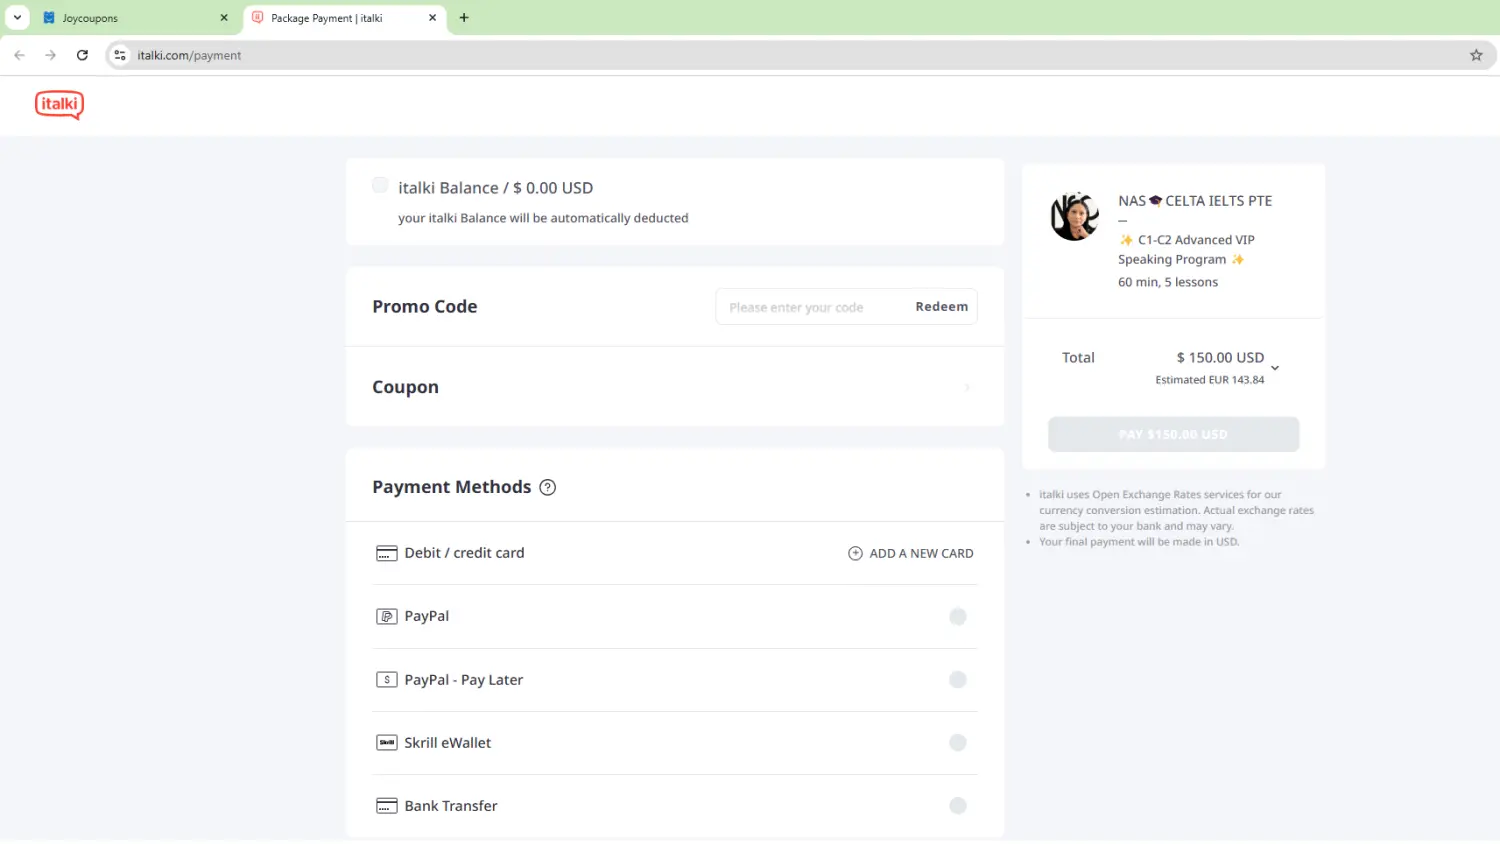Image resolution: width=1500 pixels, height=844 pixels.
Task: Select the PayPal payment option
Action: [x=957, y=617]
